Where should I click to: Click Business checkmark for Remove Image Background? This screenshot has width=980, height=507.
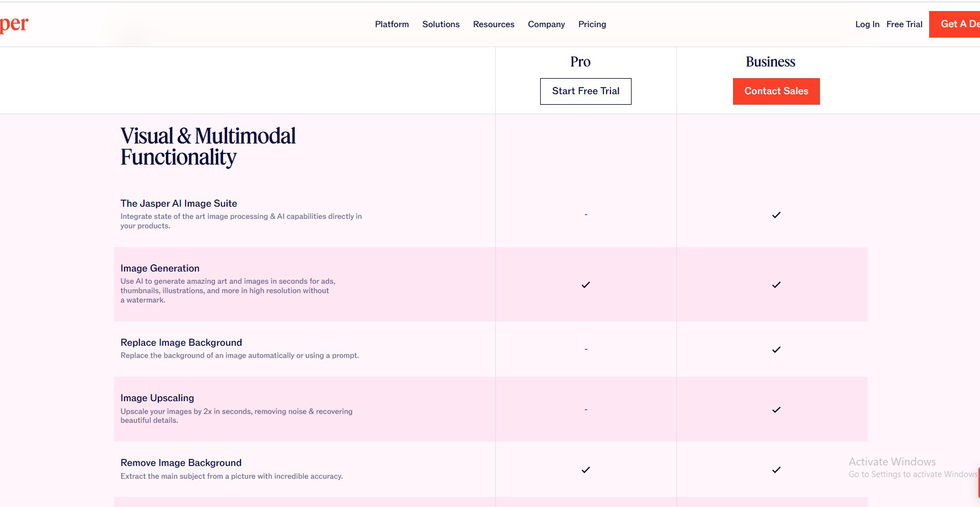[776, 470]
